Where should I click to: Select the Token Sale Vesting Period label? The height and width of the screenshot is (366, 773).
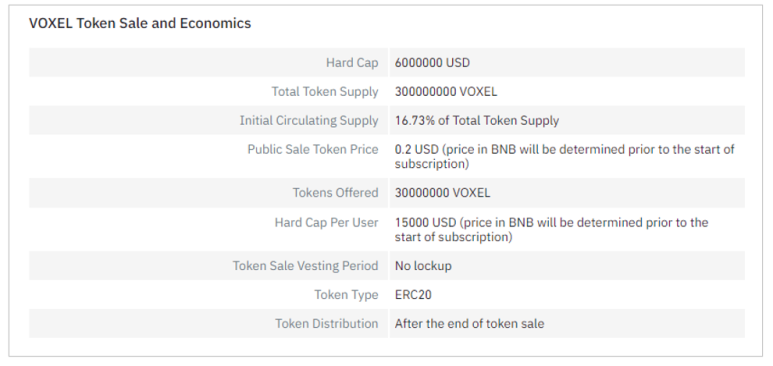coord(306,266)
